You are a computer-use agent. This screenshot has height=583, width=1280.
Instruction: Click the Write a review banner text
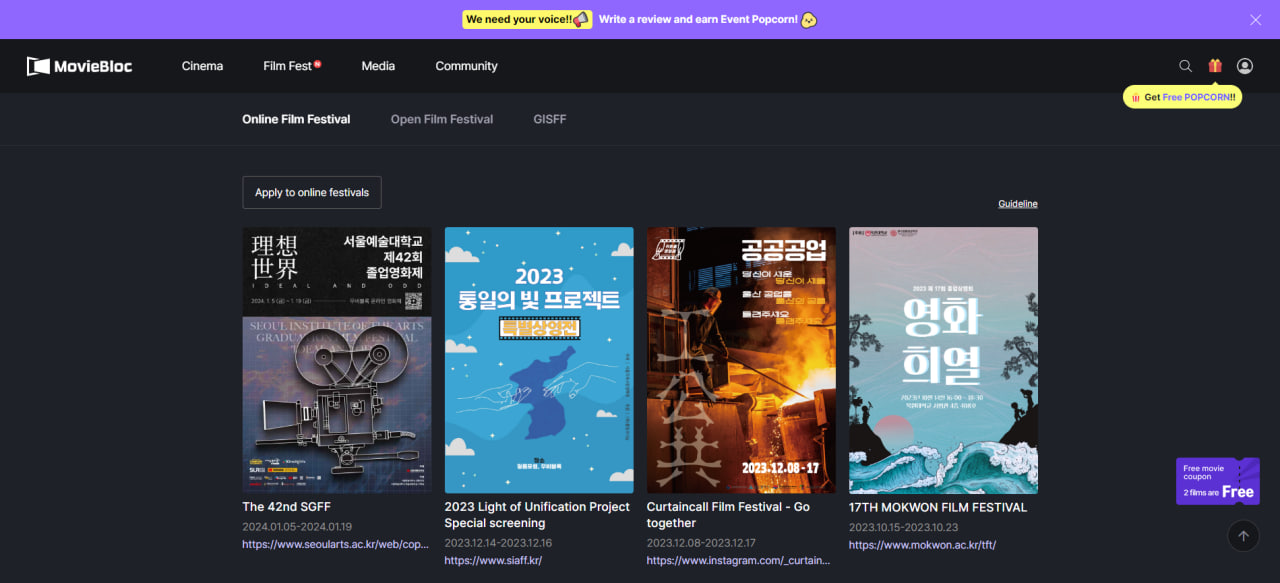(698, 19)
